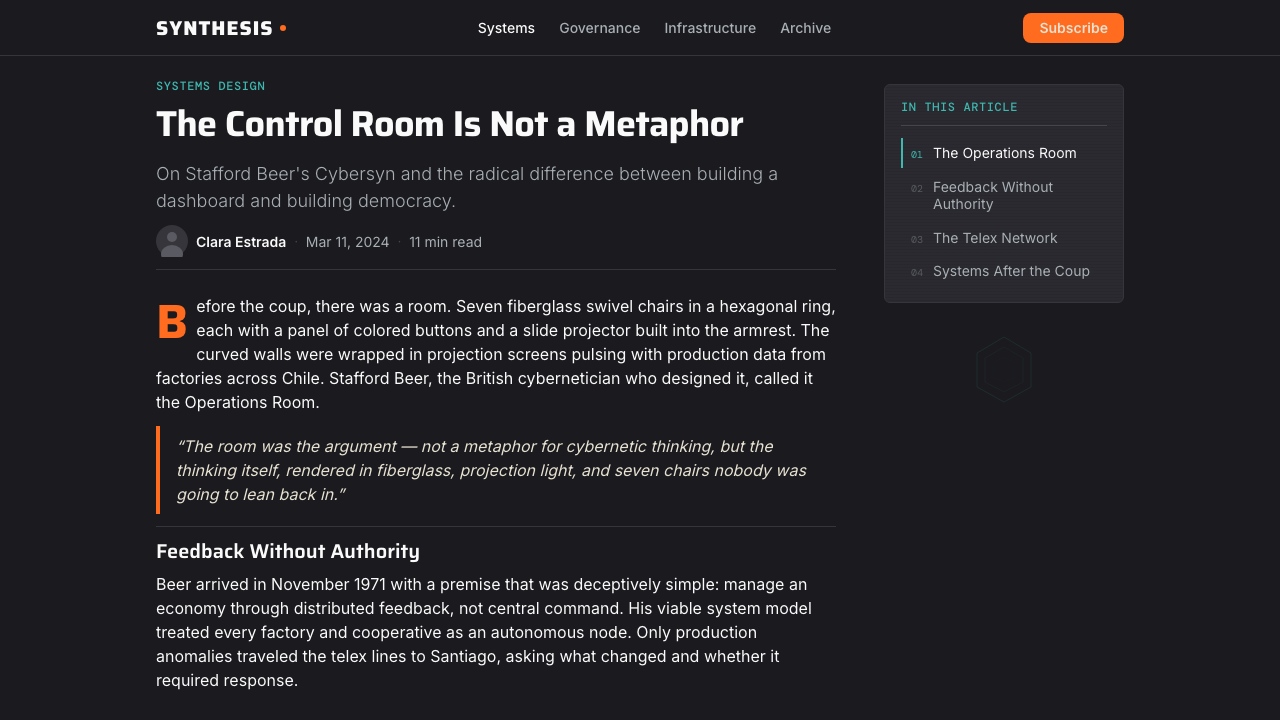Viewport: 1280px width, 720px height.
Task: Click author name Clara Estrada
Action: click(x=241, y=242)
